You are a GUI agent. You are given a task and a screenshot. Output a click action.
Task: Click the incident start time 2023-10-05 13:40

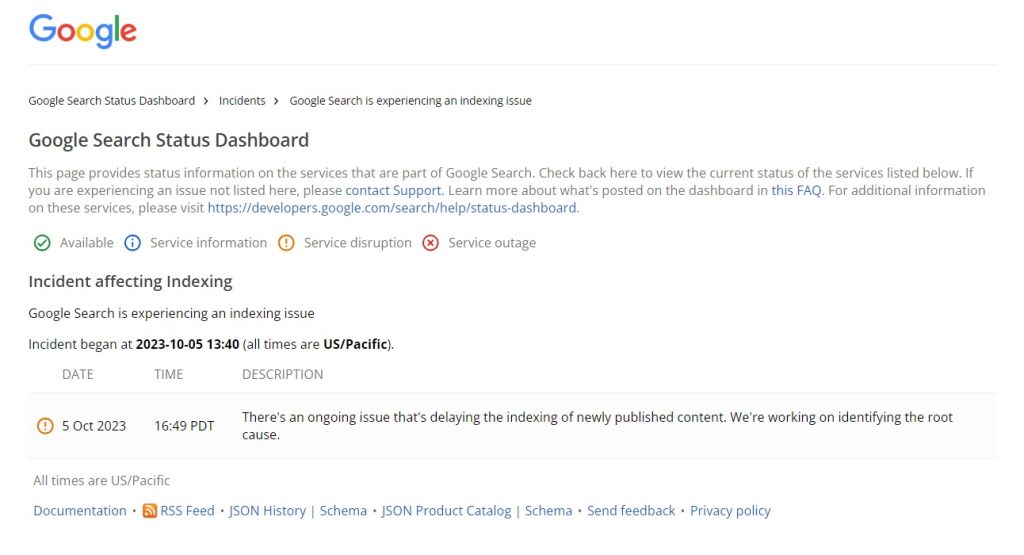(x=187, y=344)
